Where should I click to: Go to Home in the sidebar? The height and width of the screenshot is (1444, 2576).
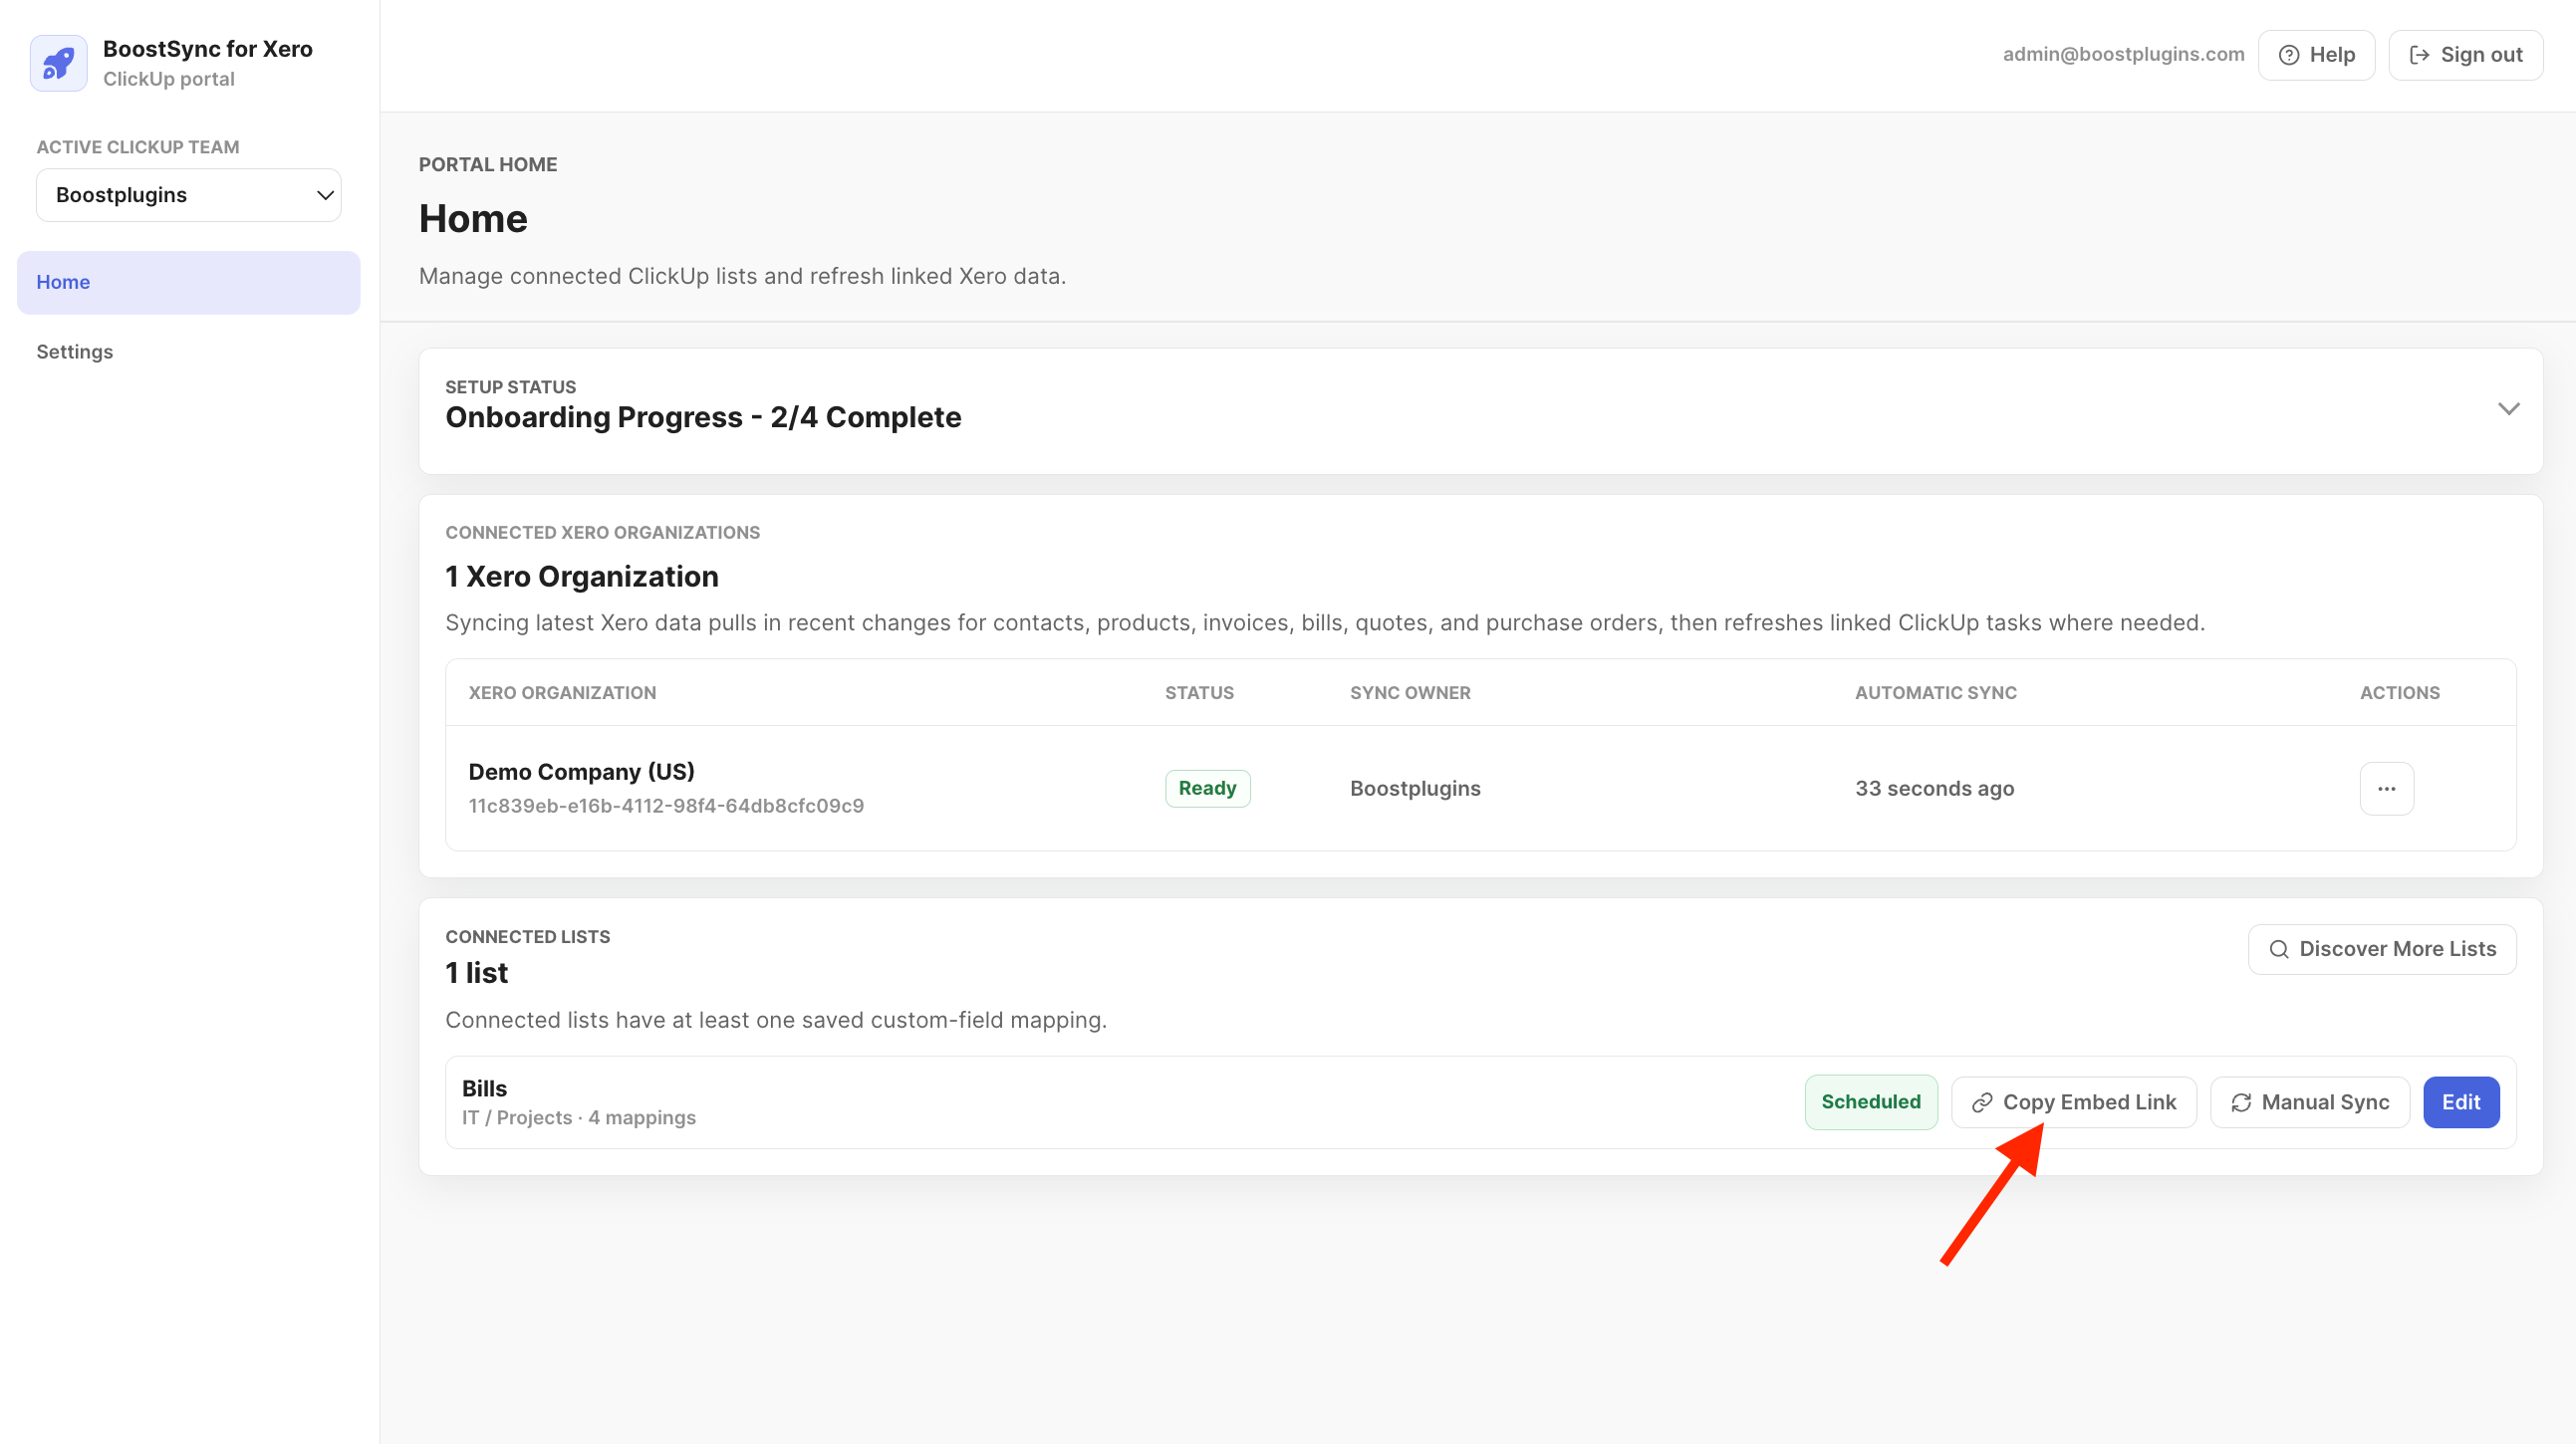(x=189, y=282)
